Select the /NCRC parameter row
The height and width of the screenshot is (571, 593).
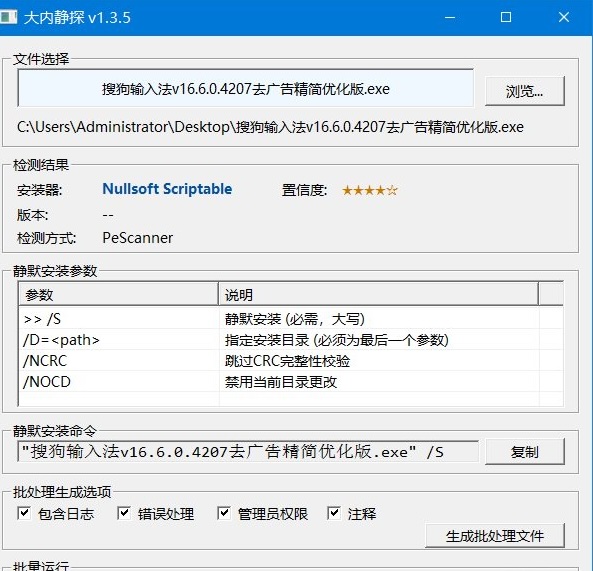tap(290, 360)
